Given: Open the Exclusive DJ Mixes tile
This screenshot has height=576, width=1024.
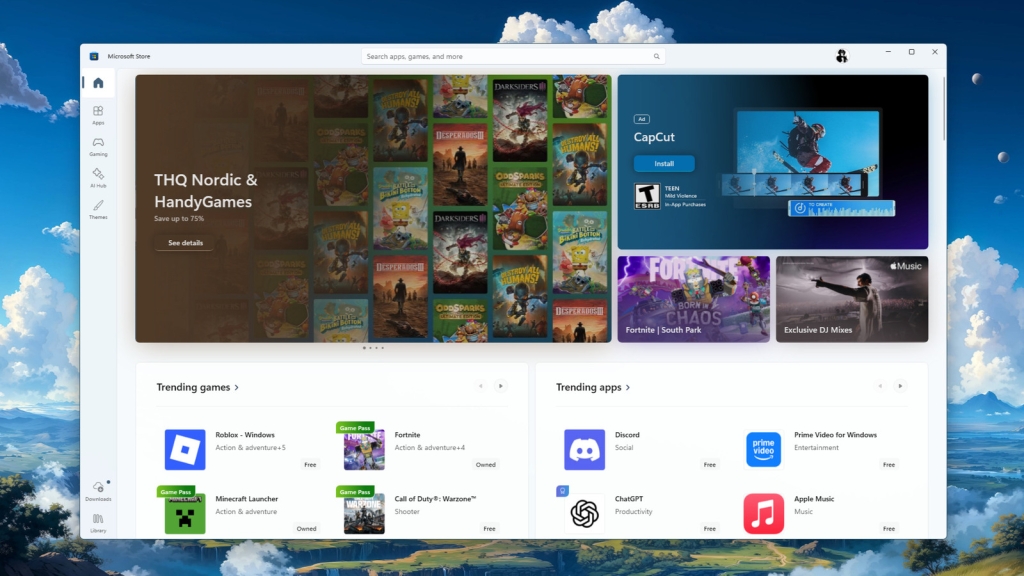Looking at the screenshot, I should click(852, 299).
